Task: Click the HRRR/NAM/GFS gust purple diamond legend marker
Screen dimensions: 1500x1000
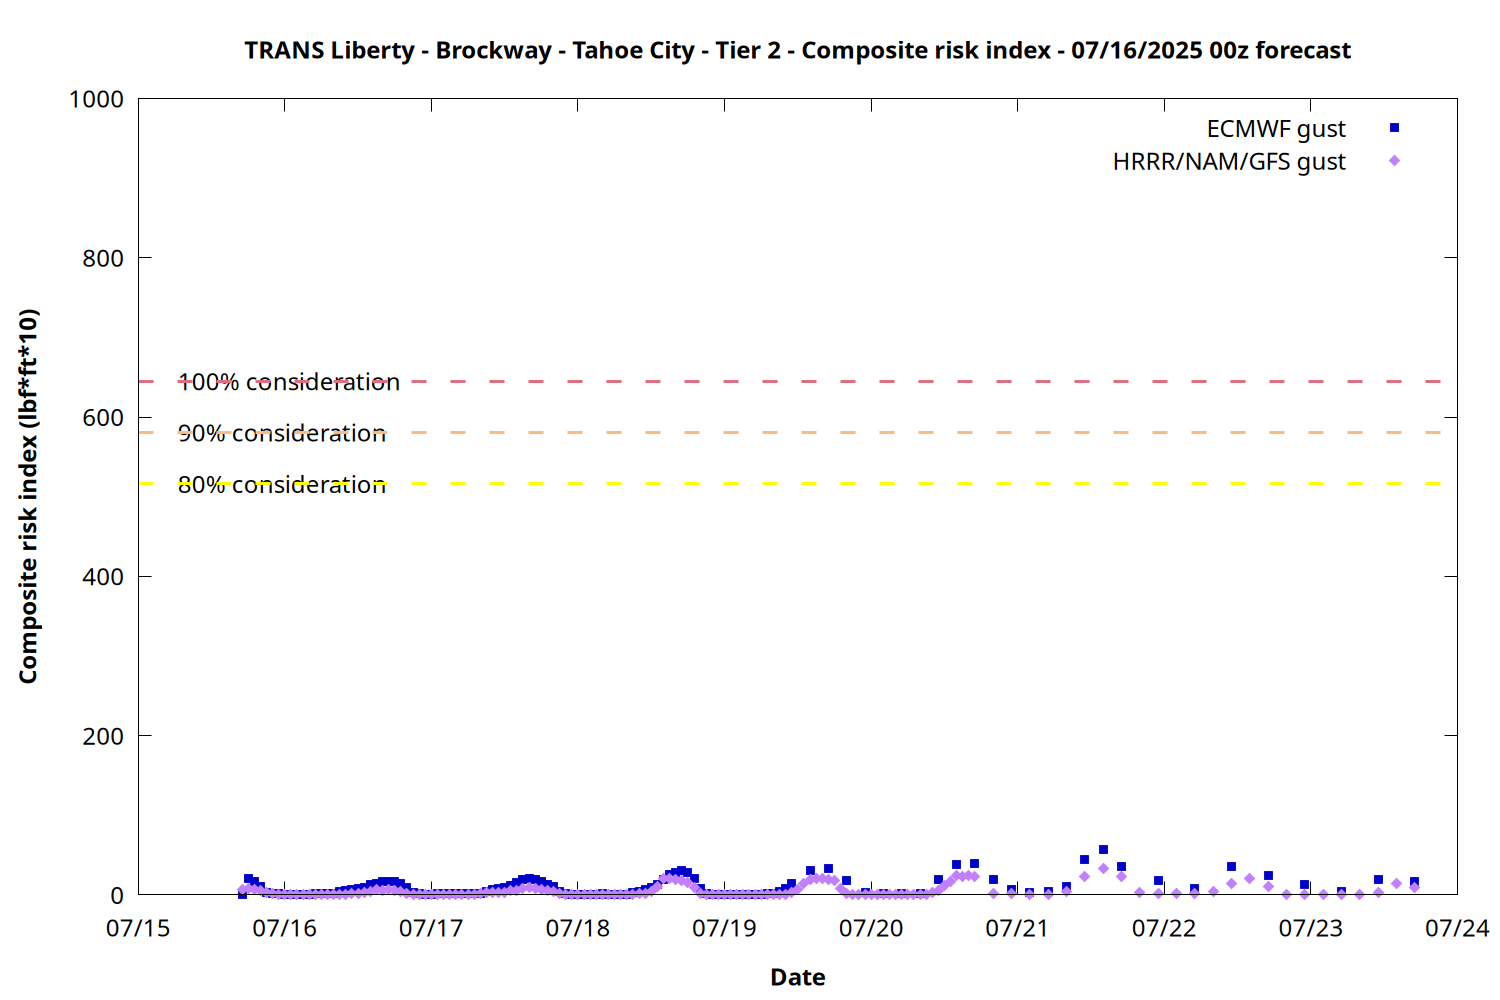Action: tap(1394, 161)
